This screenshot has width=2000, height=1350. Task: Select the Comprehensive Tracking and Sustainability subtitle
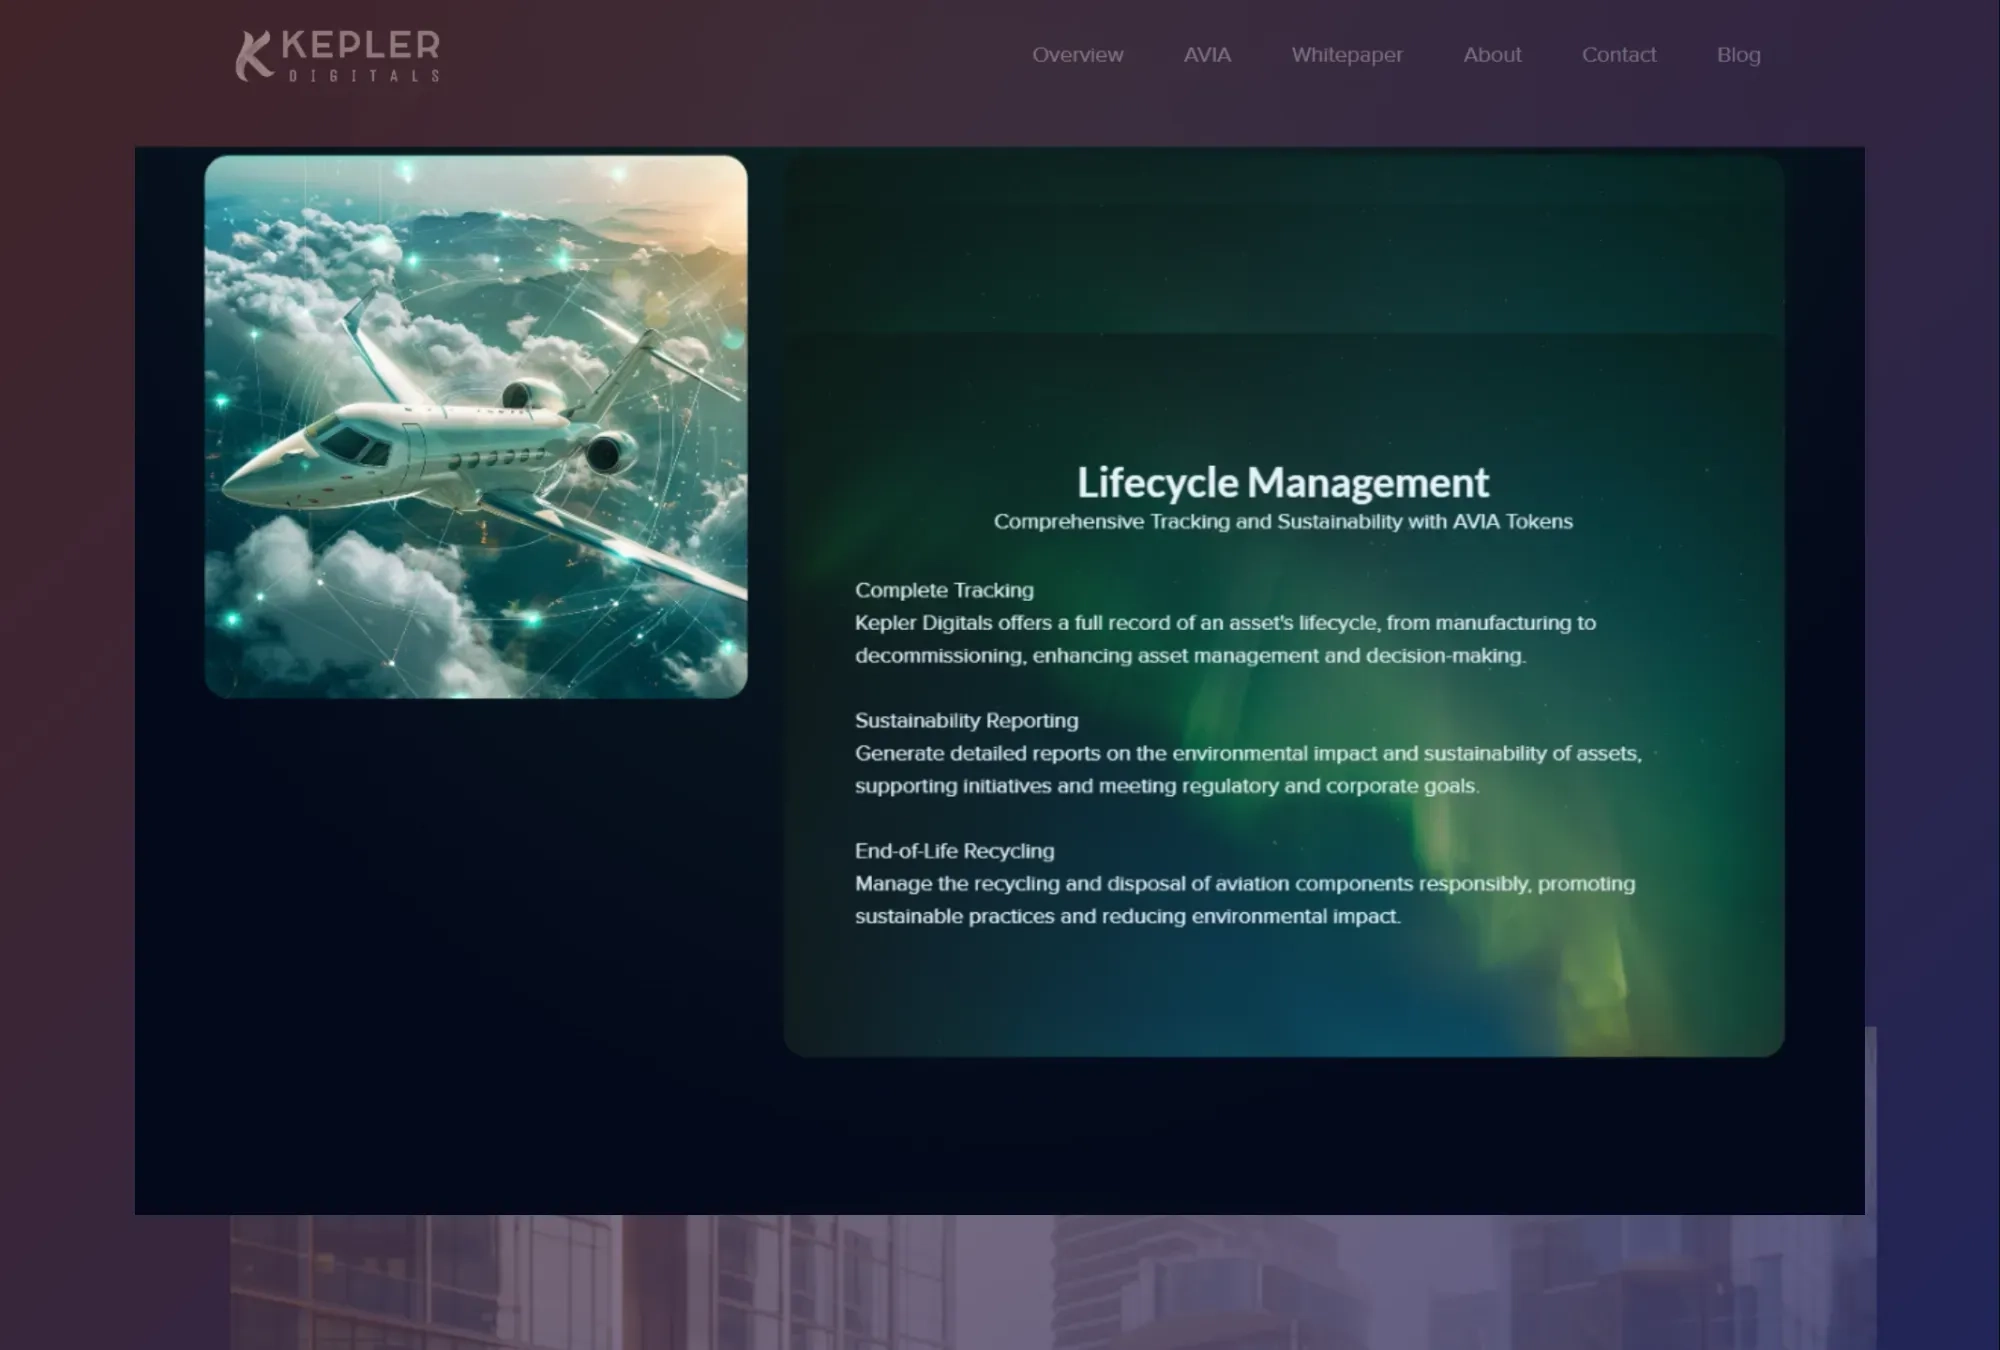point(1283,522)
